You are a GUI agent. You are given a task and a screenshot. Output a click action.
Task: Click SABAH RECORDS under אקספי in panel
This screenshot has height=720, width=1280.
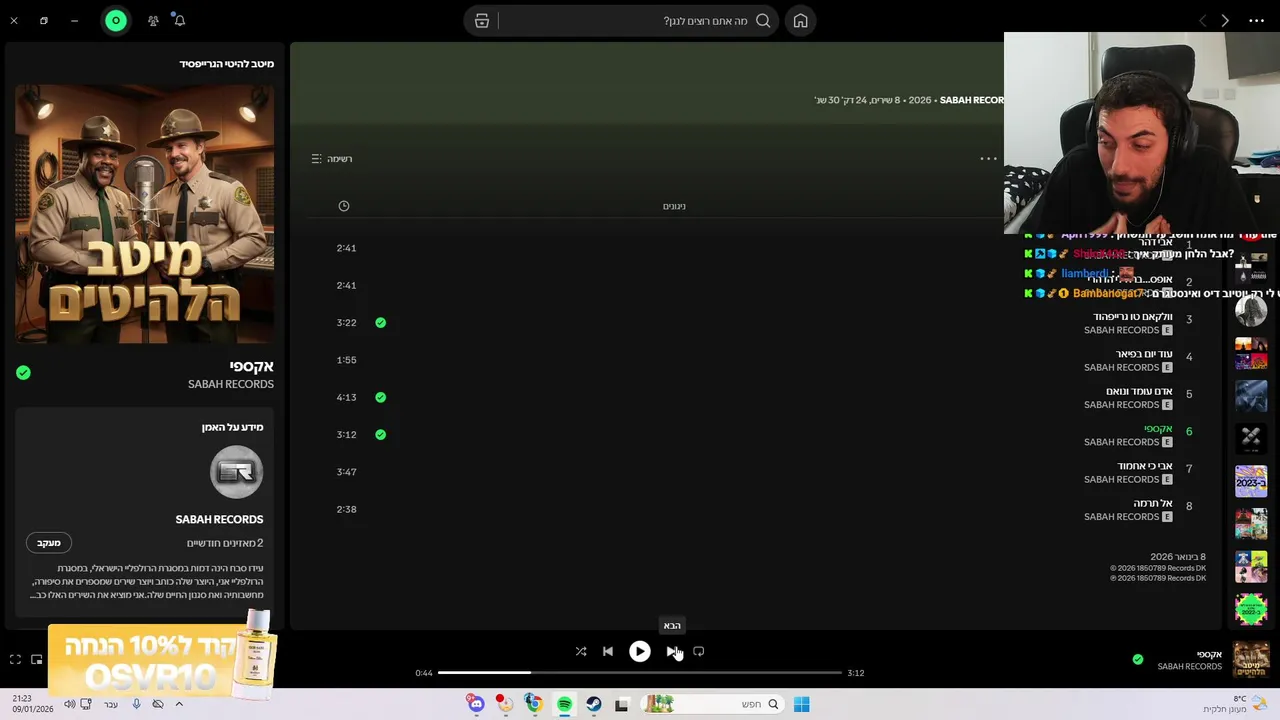point(231,384)
